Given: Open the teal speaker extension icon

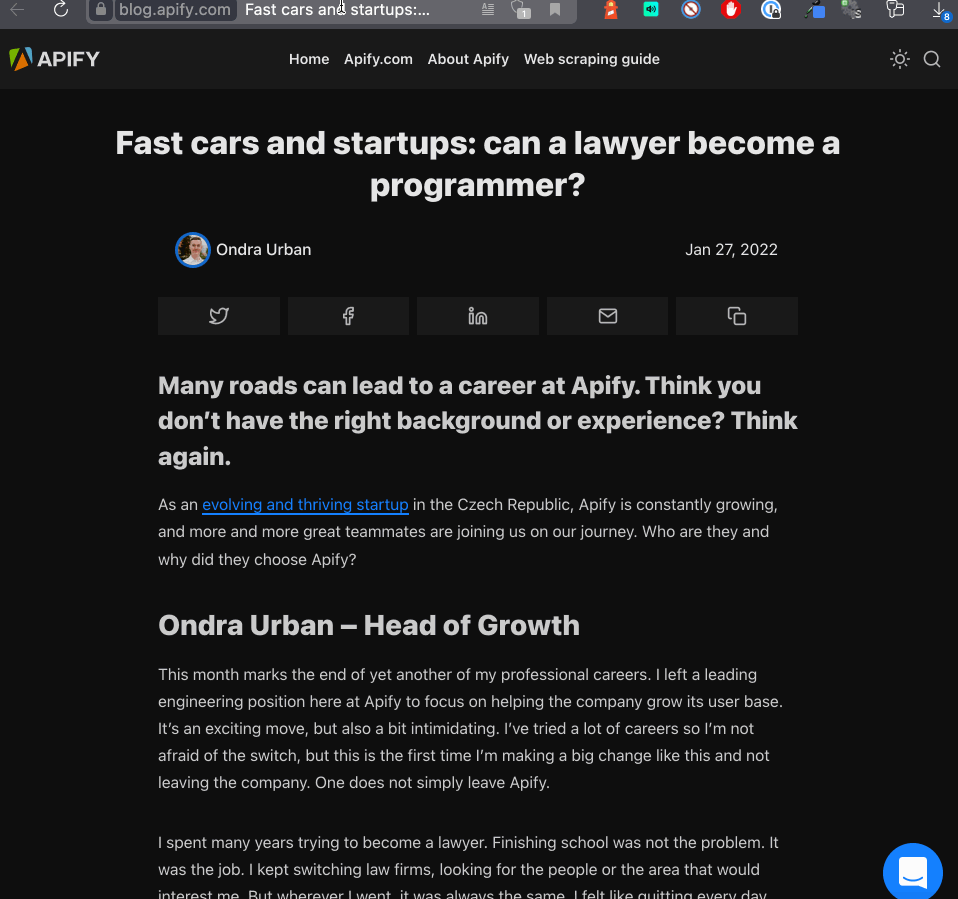Looking at the screenshot, I should tap(651, 10).
